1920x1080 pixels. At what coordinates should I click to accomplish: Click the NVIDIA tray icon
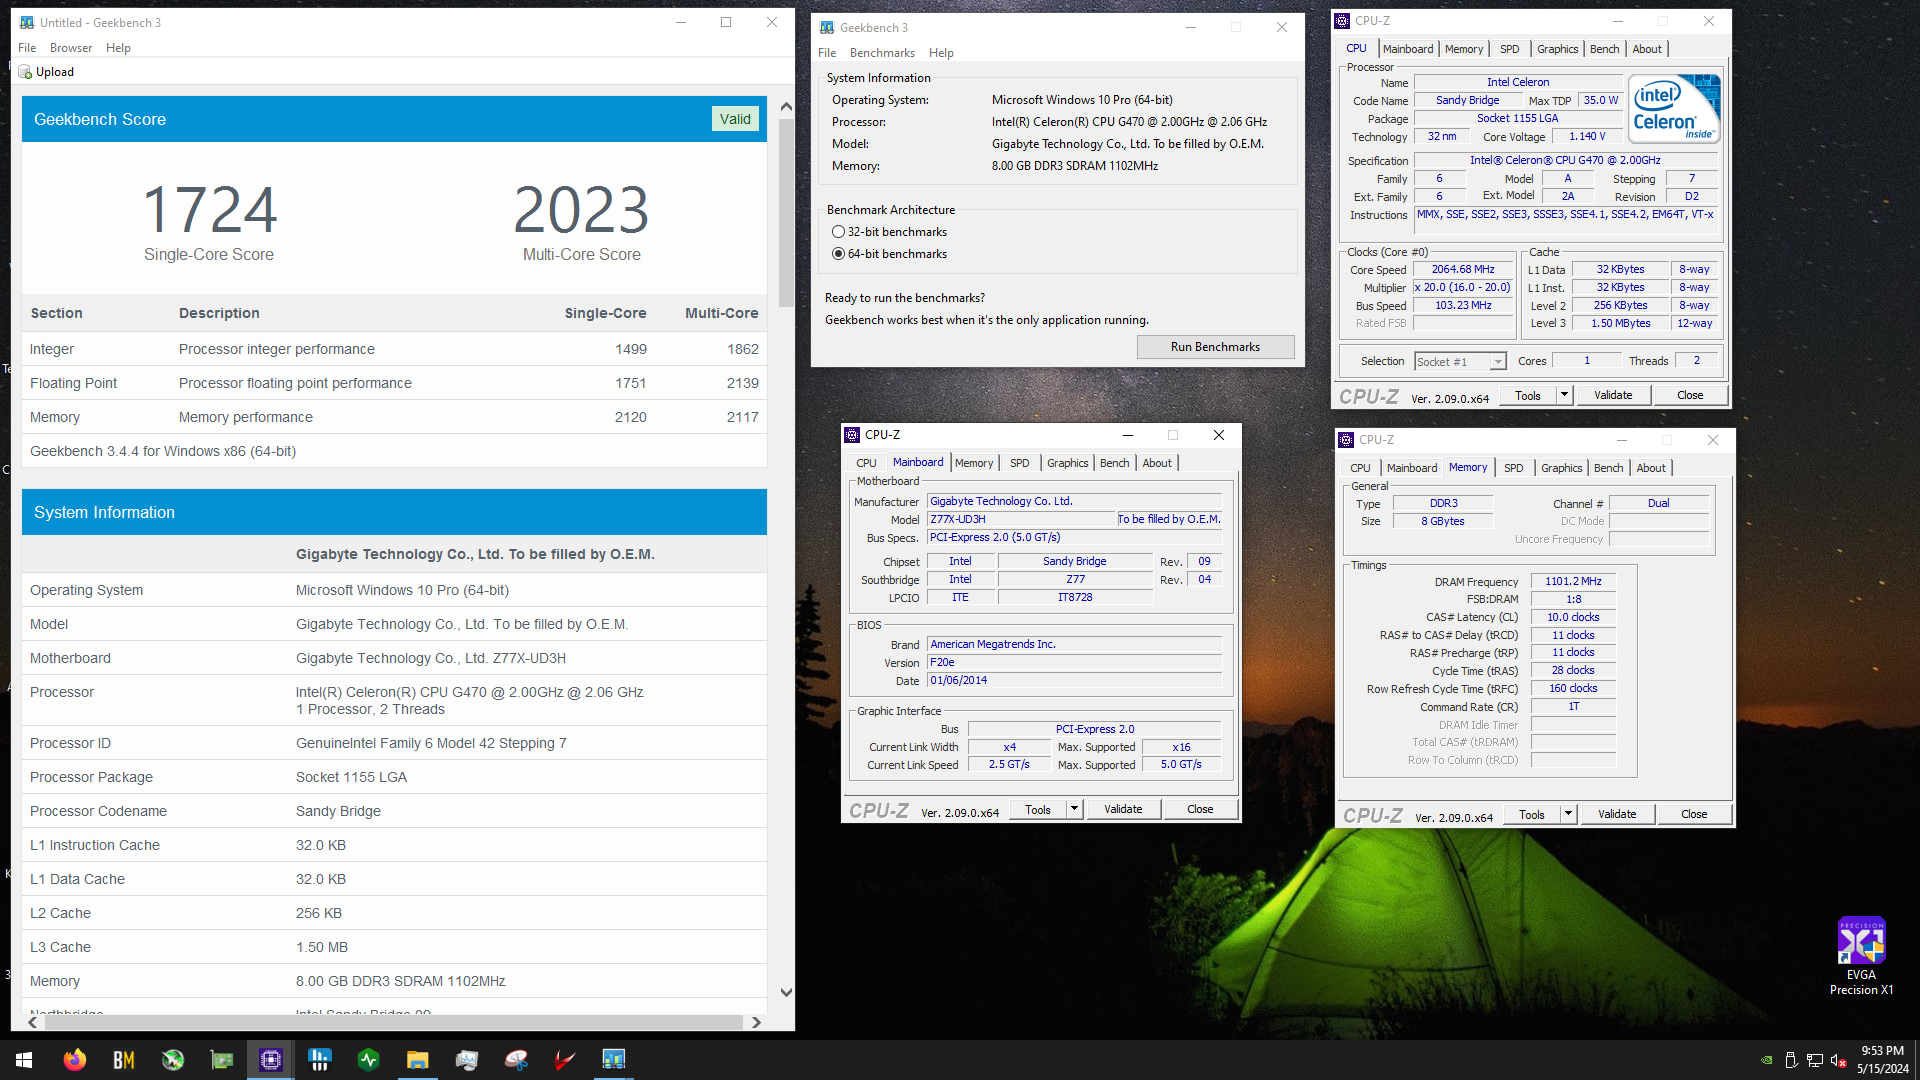(1767, 1060)
